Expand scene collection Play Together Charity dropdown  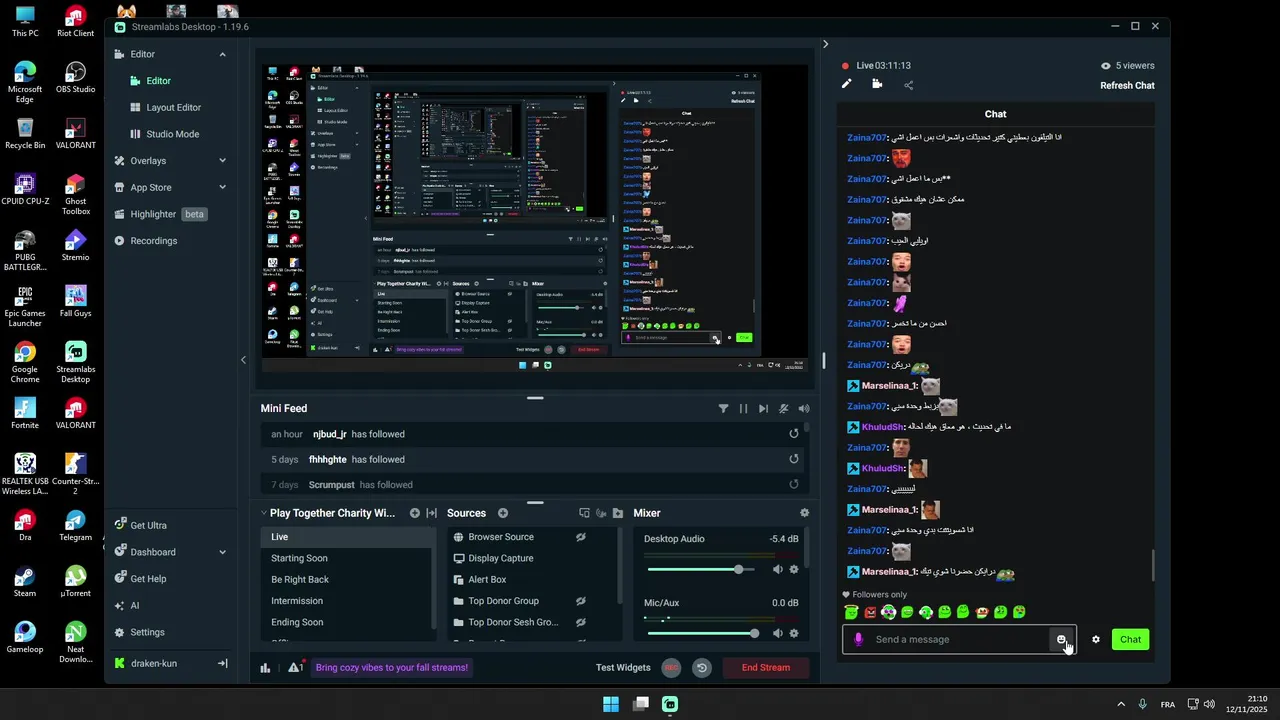264,513
